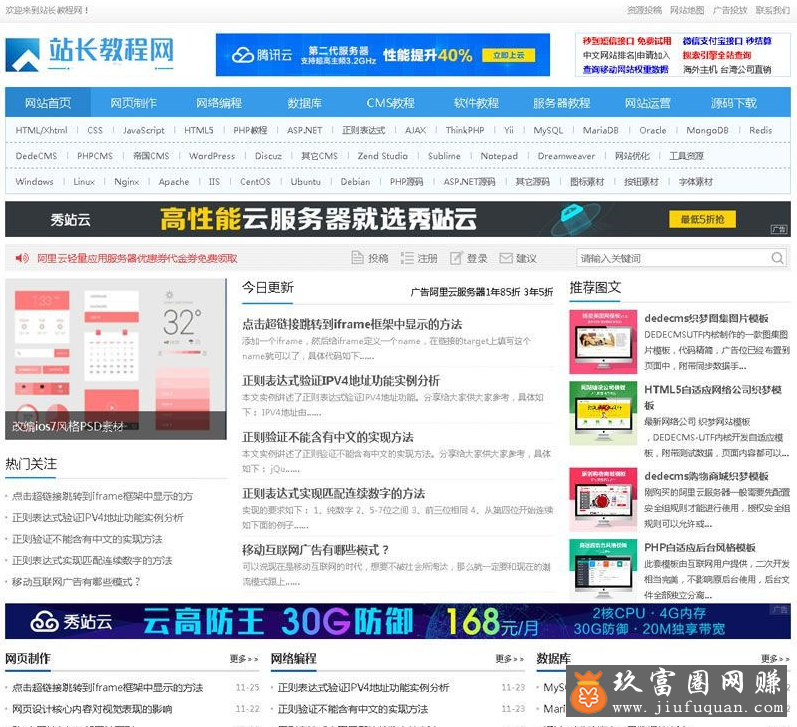Click the 站长教程网 site logo
The height and width of the screenshot is (727, 797).
[90, 53]
